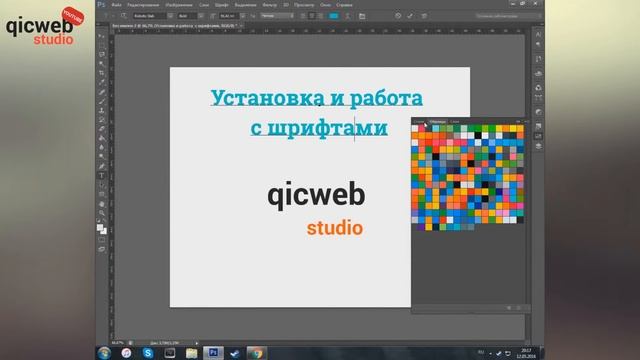Set center text alignment
640x360 pixels.
pyautogui.click(x=312, y=16)
